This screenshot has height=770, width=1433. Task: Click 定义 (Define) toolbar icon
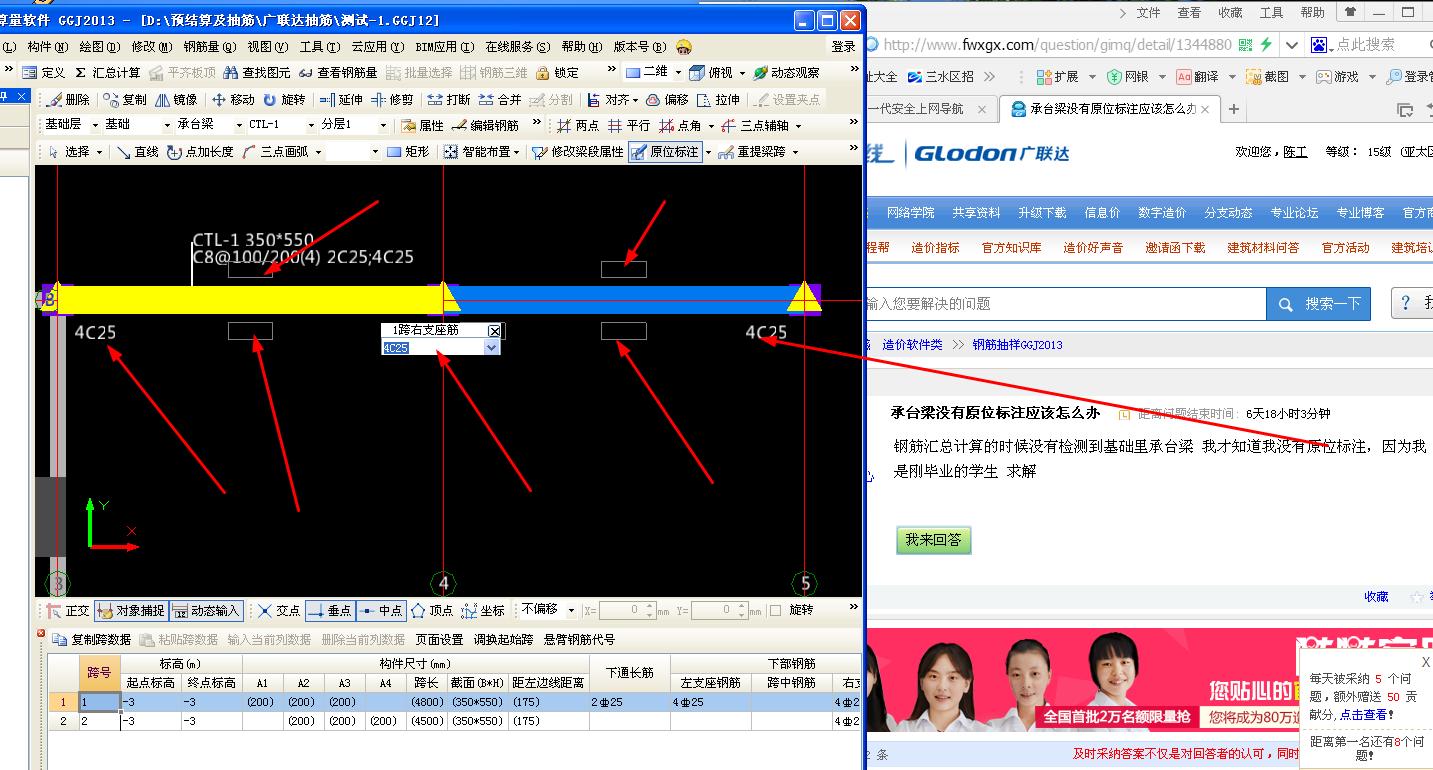pos(44,73)
